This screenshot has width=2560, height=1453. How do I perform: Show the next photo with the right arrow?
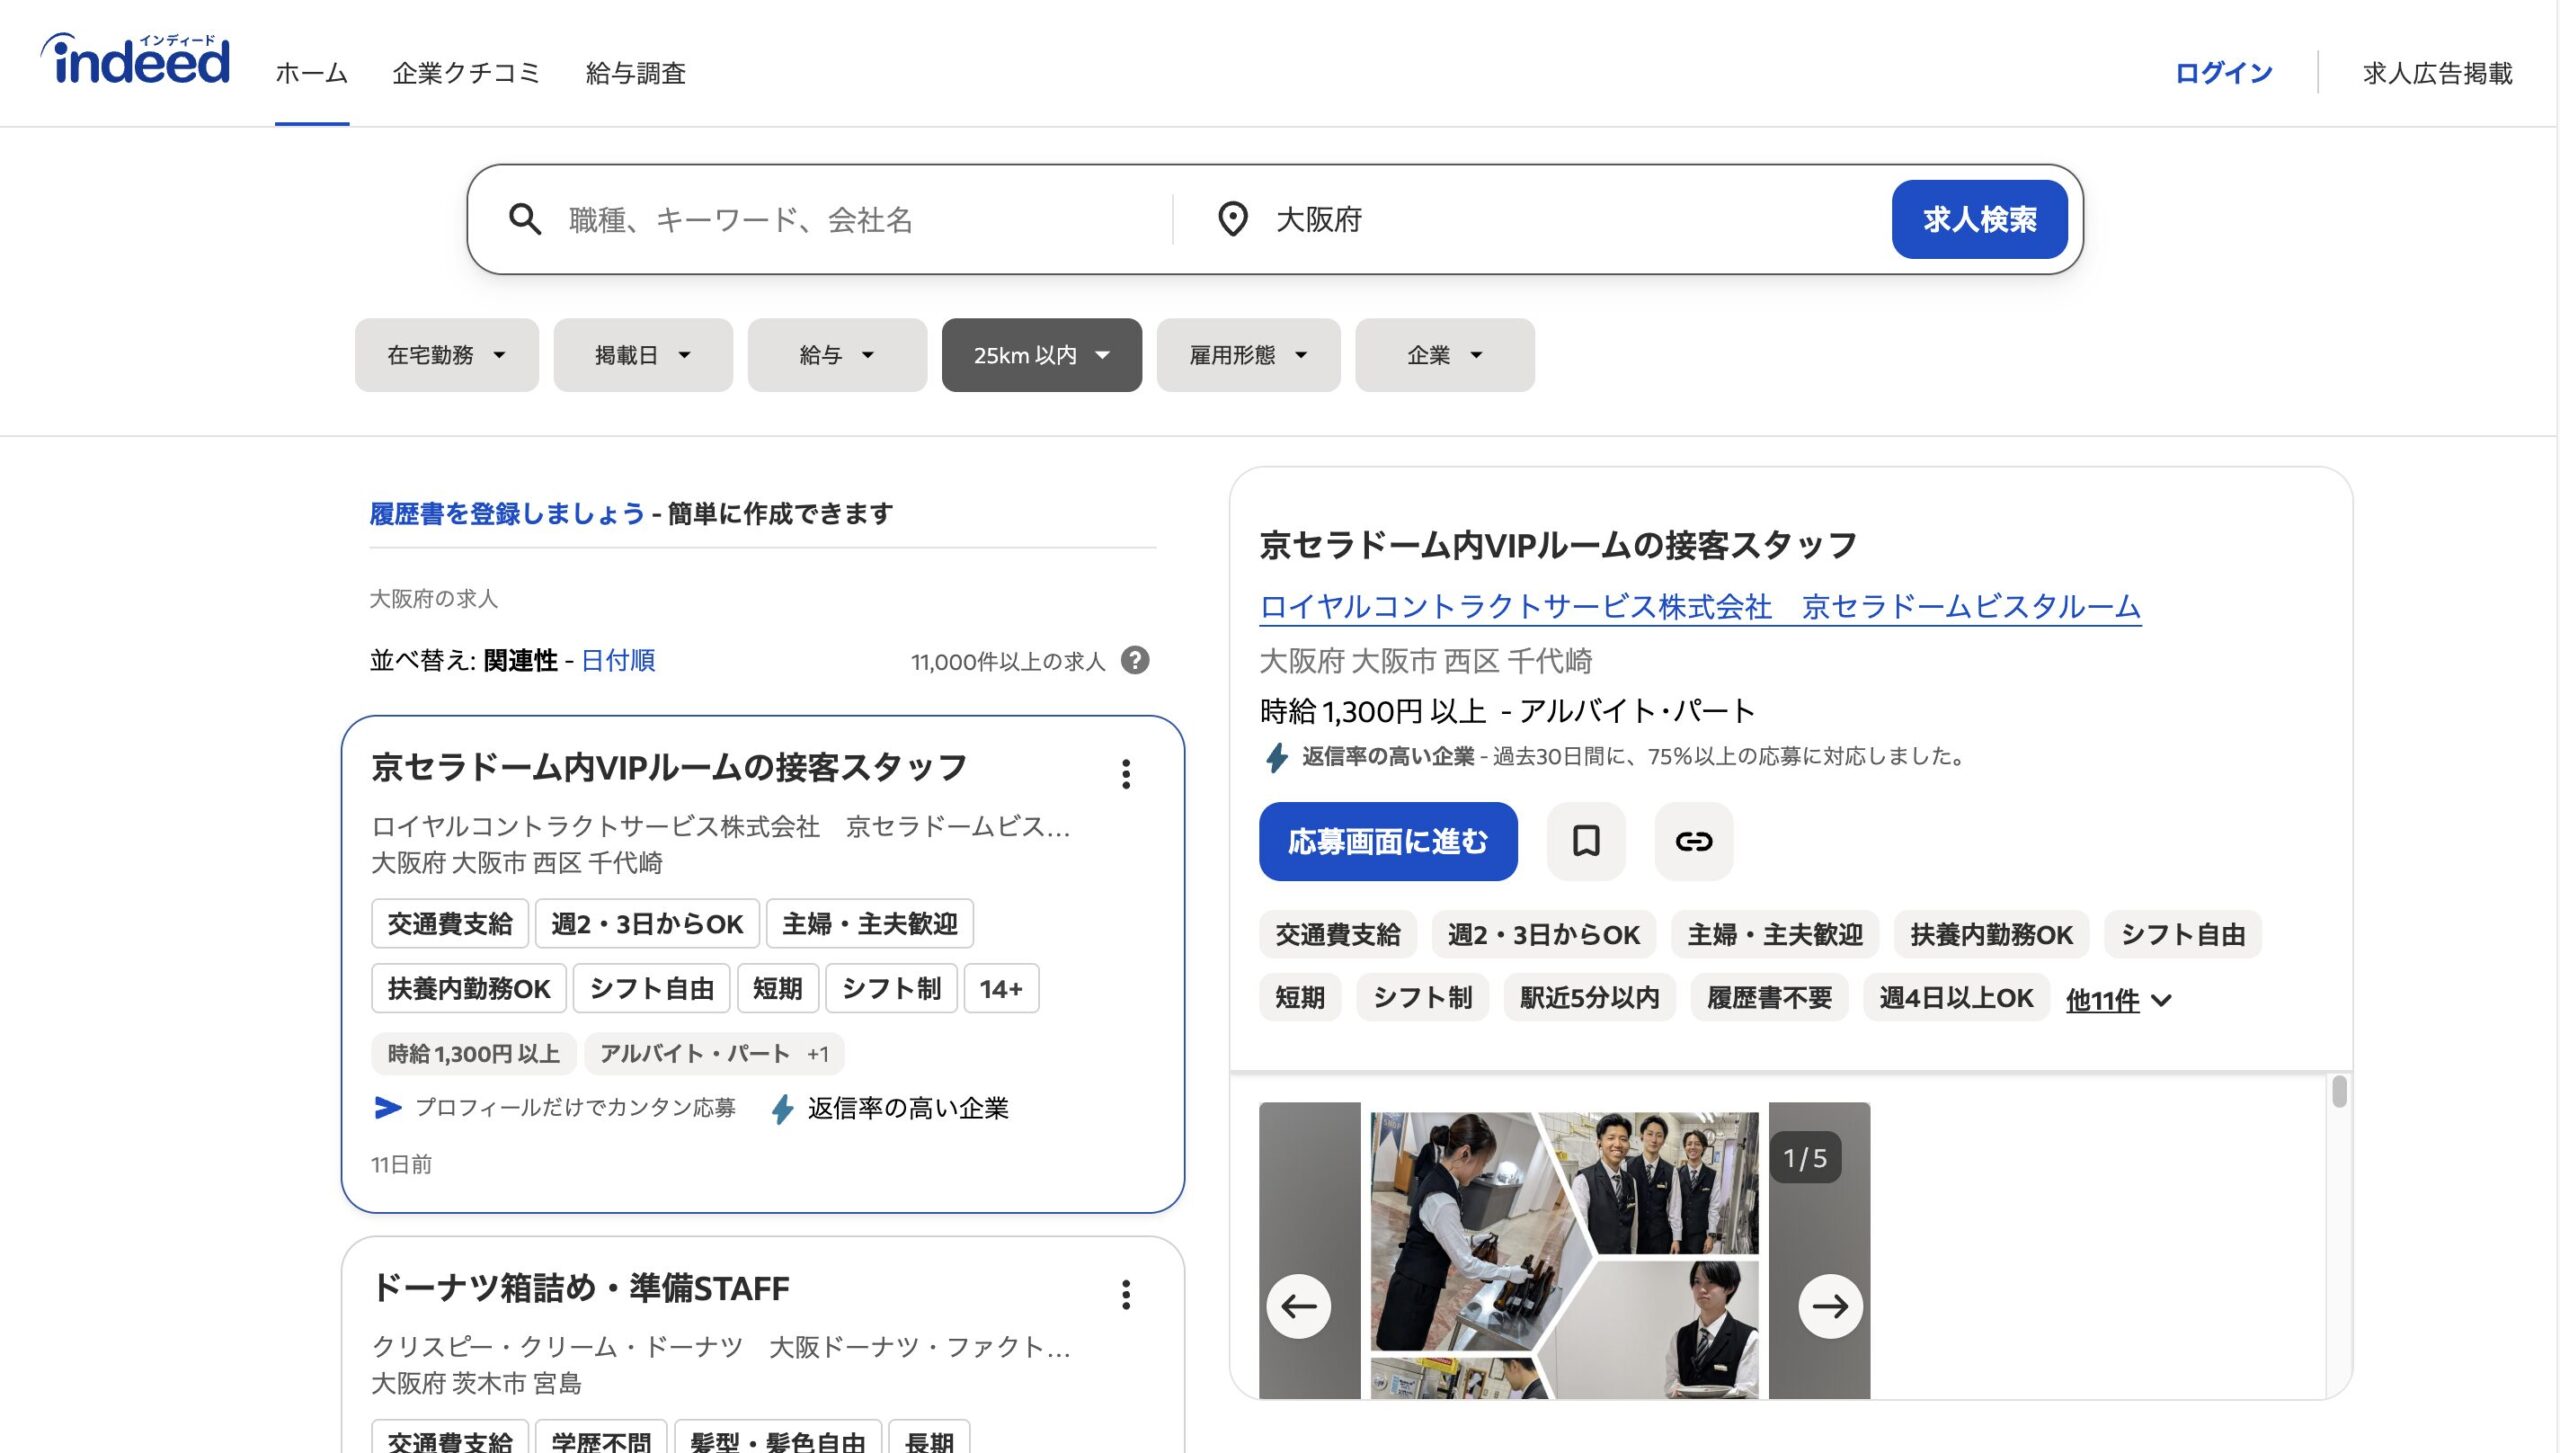[x=1830, y=1306]
